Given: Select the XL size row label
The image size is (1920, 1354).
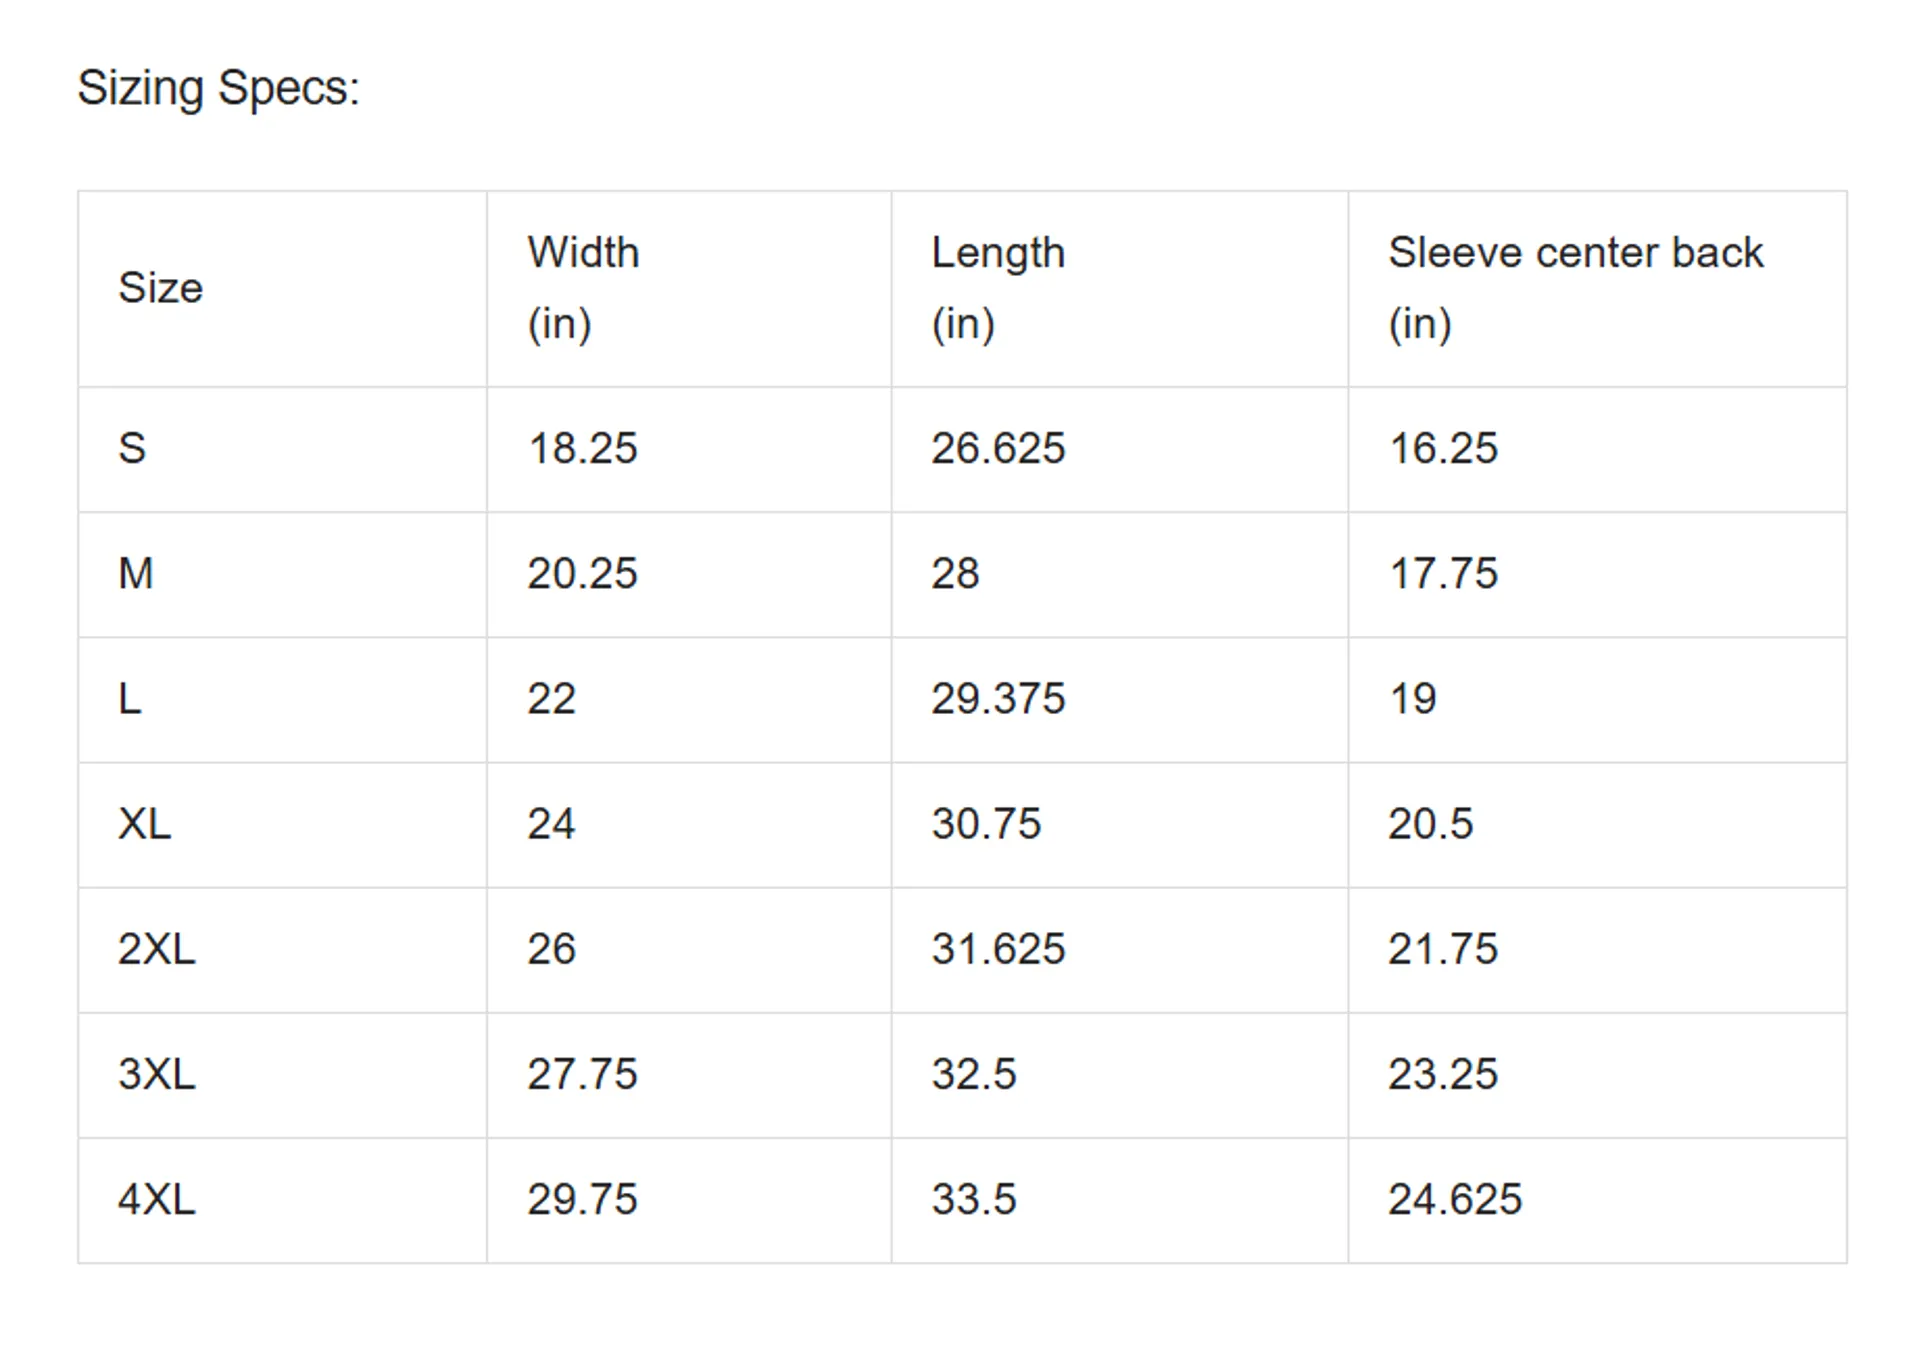Looking at the screenshot, I should 145,824.
